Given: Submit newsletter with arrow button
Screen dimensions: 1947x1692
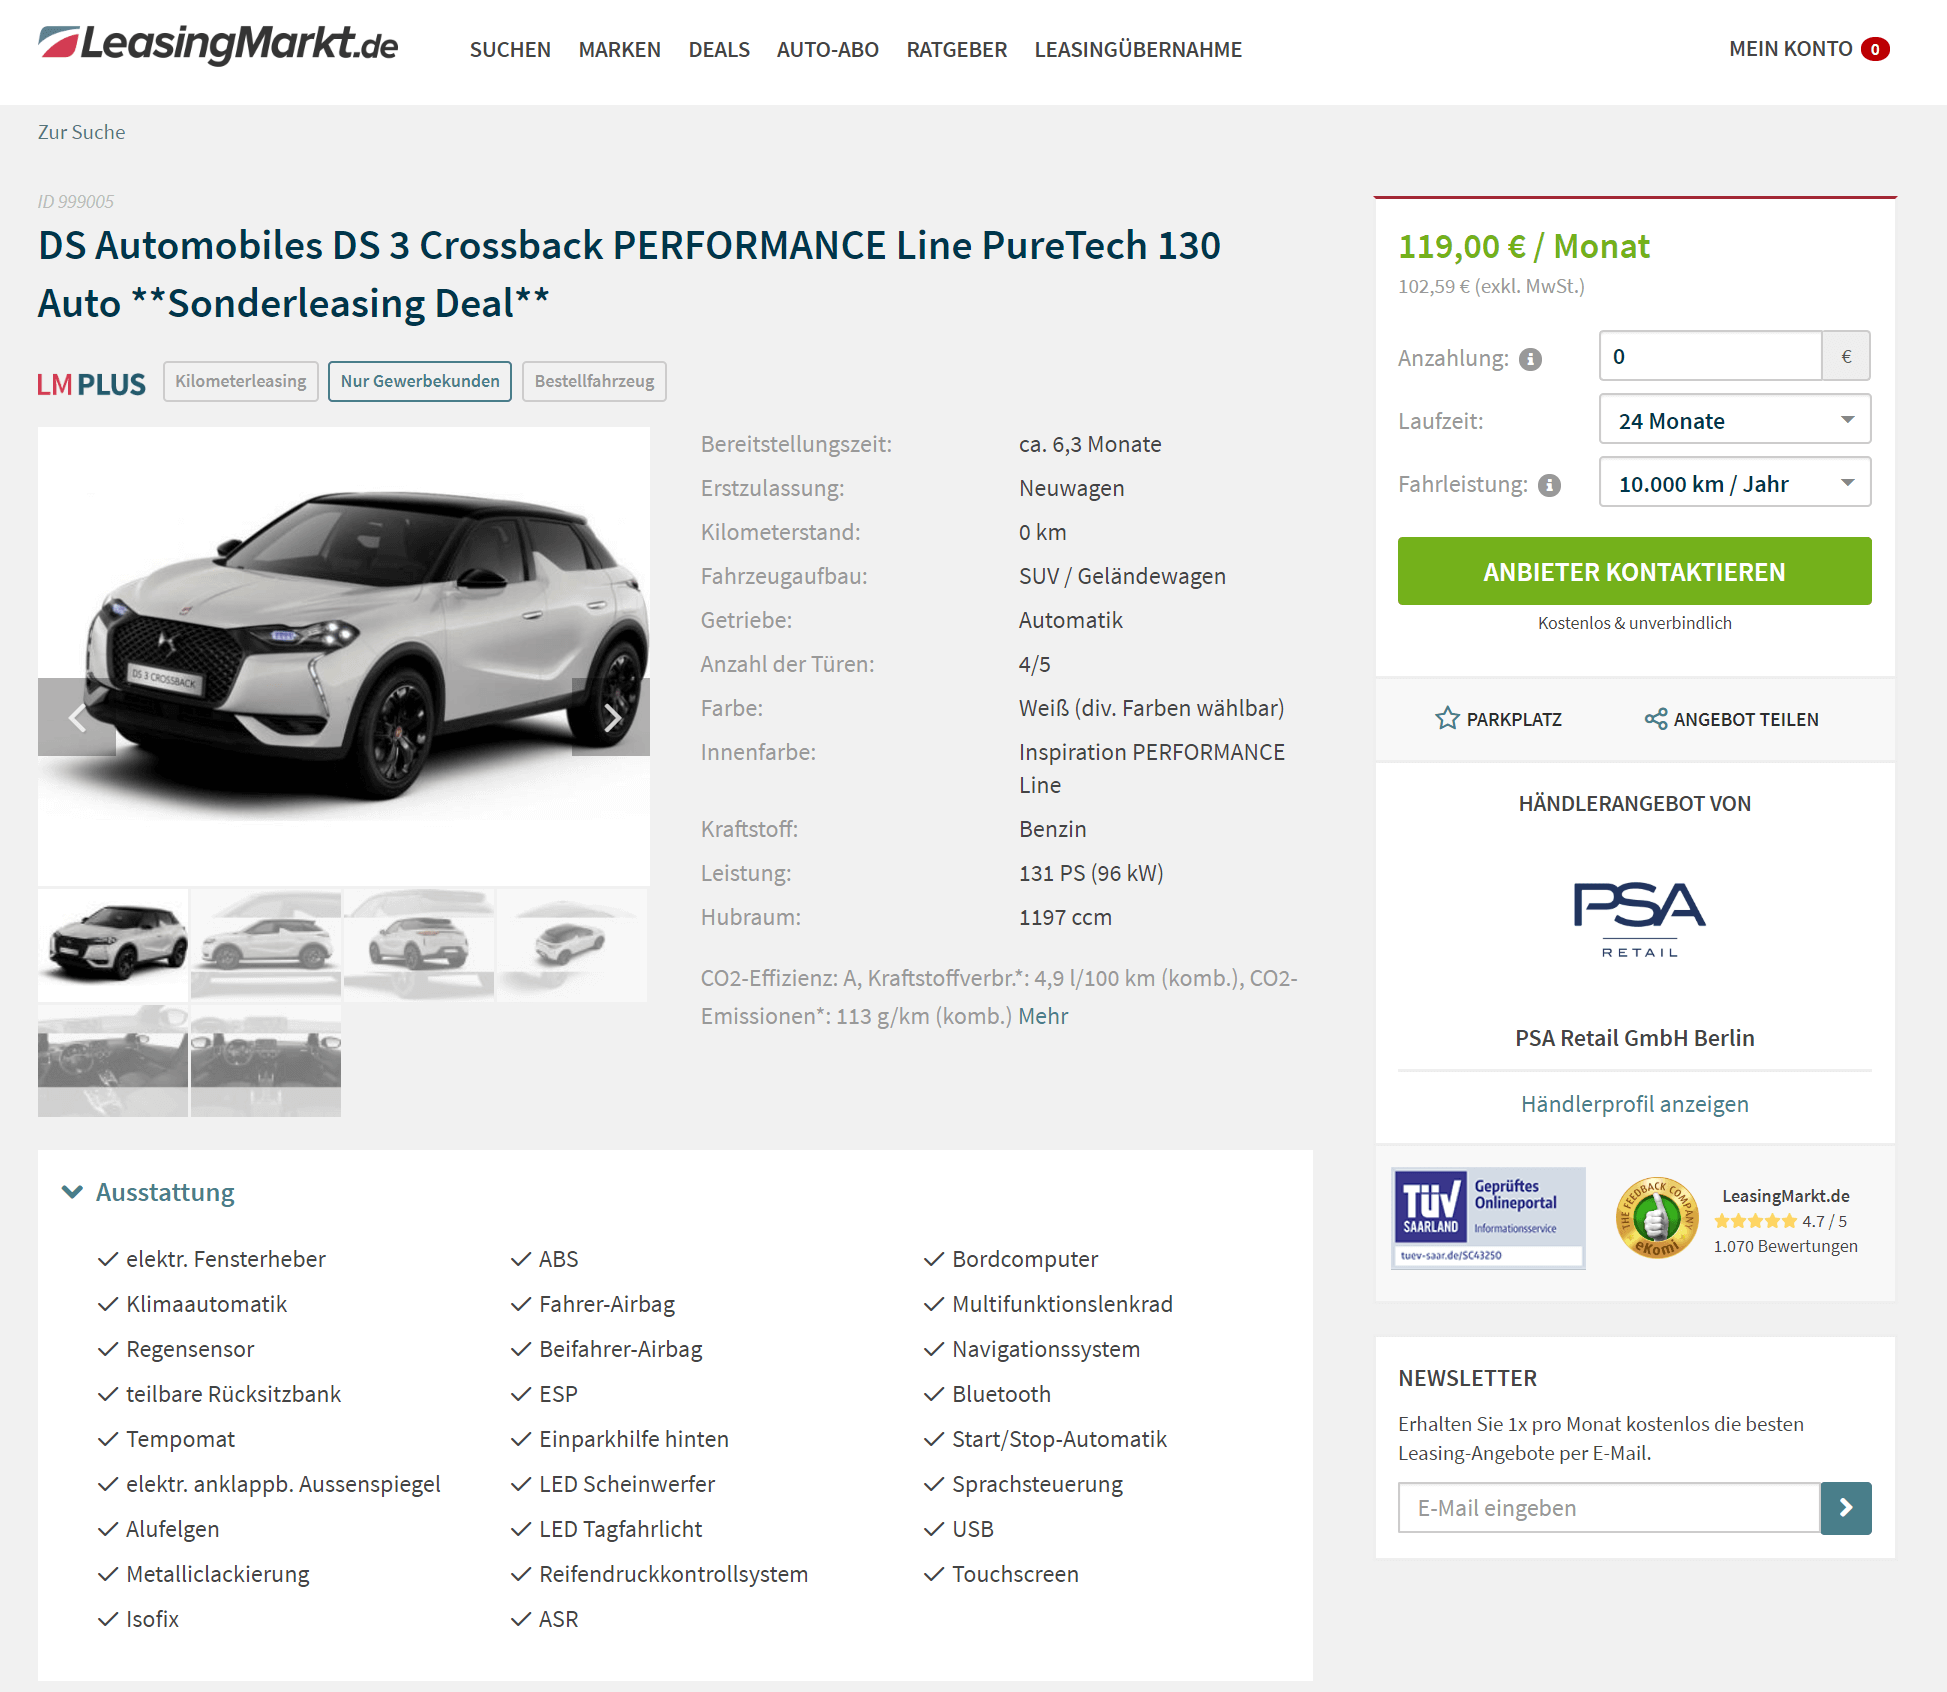Looking at the screenshot, I should coord(1846,1508).
